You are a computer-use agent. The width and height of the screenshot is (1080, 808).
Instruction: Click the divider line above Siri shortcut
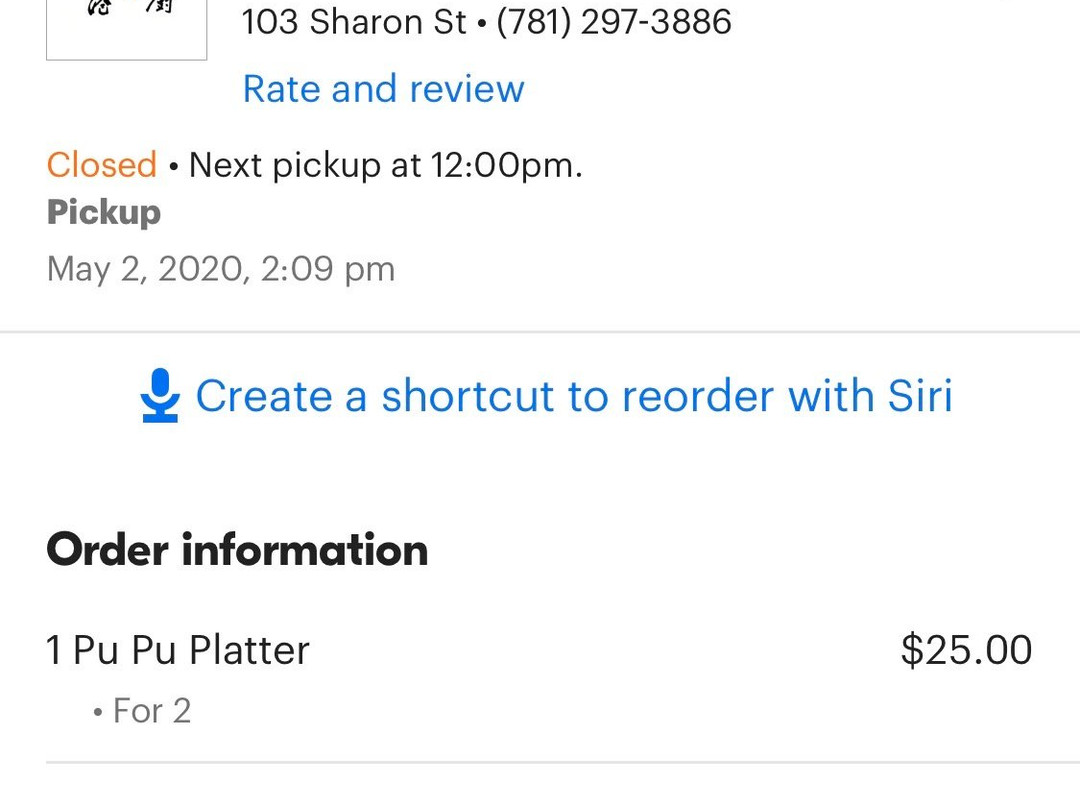coord(540,331)
